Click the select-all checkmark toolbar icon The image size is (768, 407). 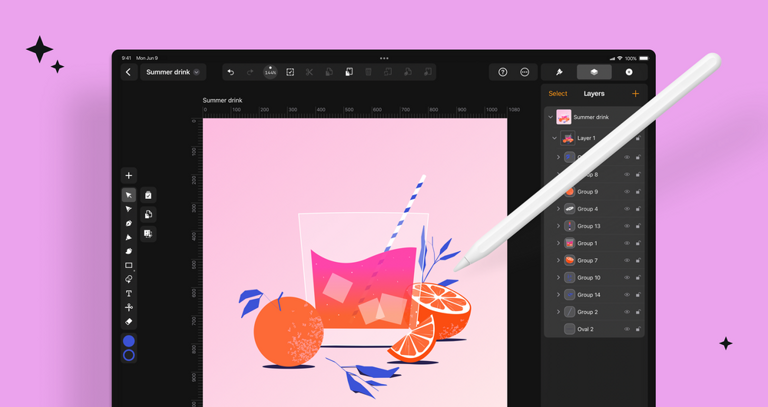(290, 72)
